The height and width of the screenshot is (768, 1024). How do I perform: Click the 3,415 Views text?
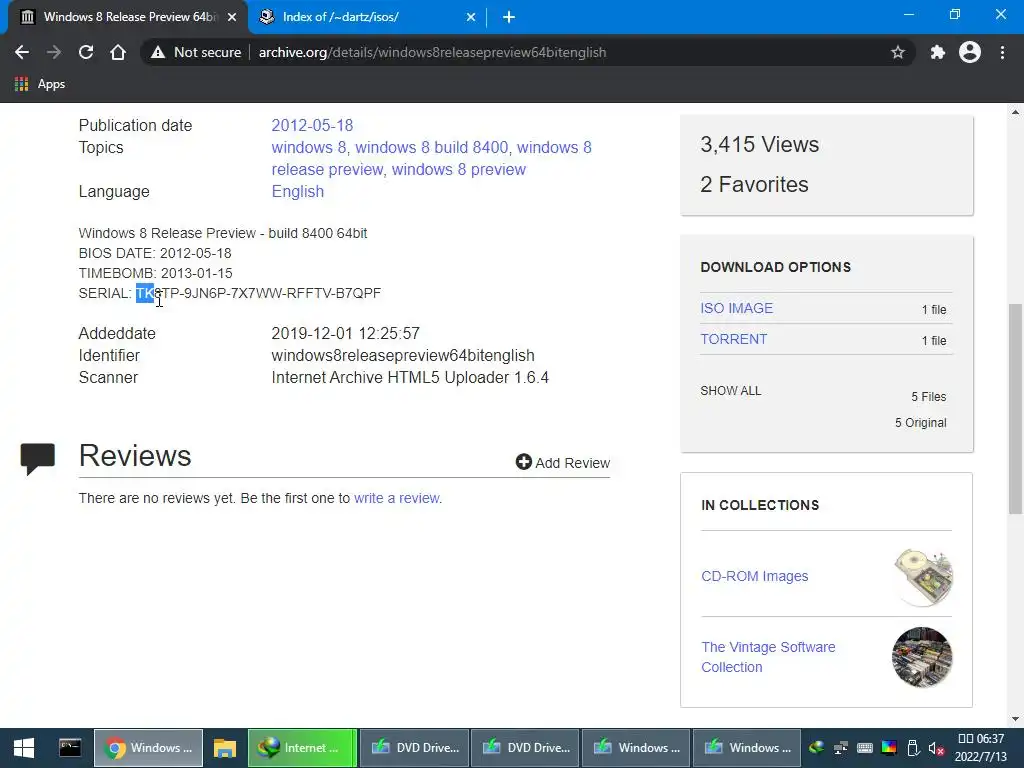pos(760,144)
